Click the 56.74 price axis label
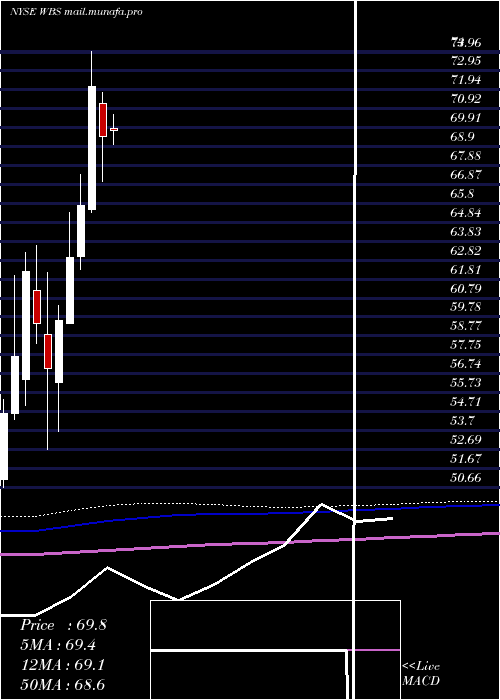This screenshot has width=500, height=700. [x=466, y=364]
